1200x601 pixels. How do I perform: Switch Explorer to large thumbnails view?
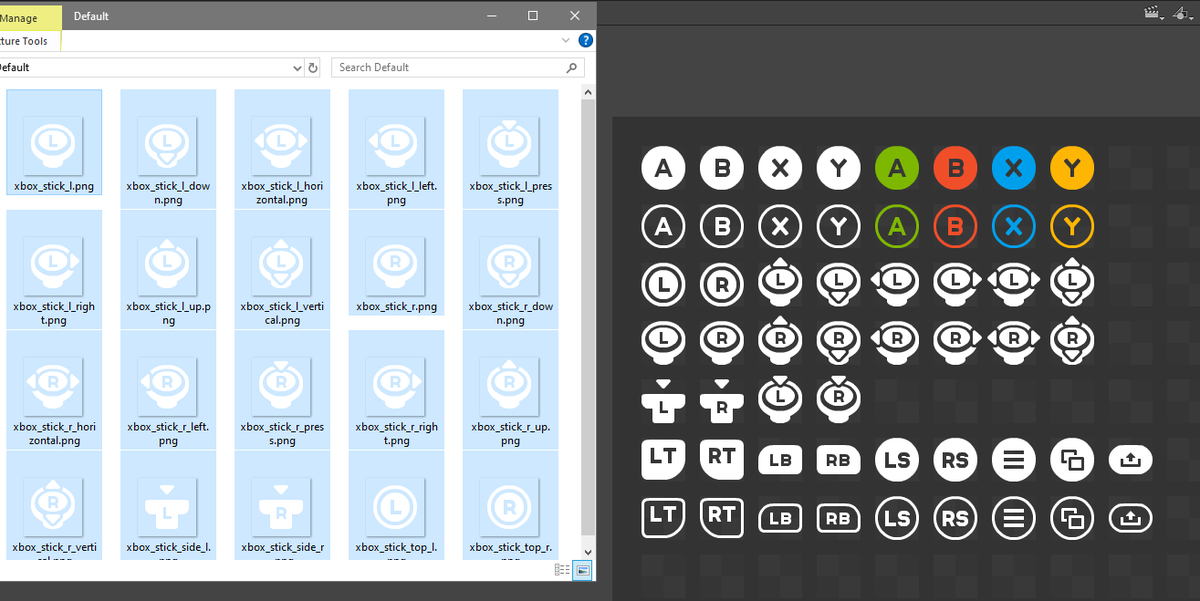coord(583,570)
